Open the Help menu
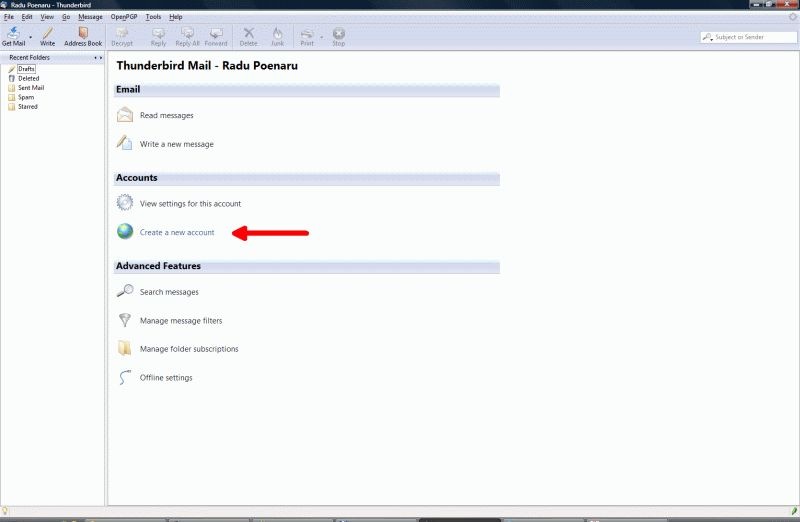This screenshot has width=800, height=522. [176, 17]
